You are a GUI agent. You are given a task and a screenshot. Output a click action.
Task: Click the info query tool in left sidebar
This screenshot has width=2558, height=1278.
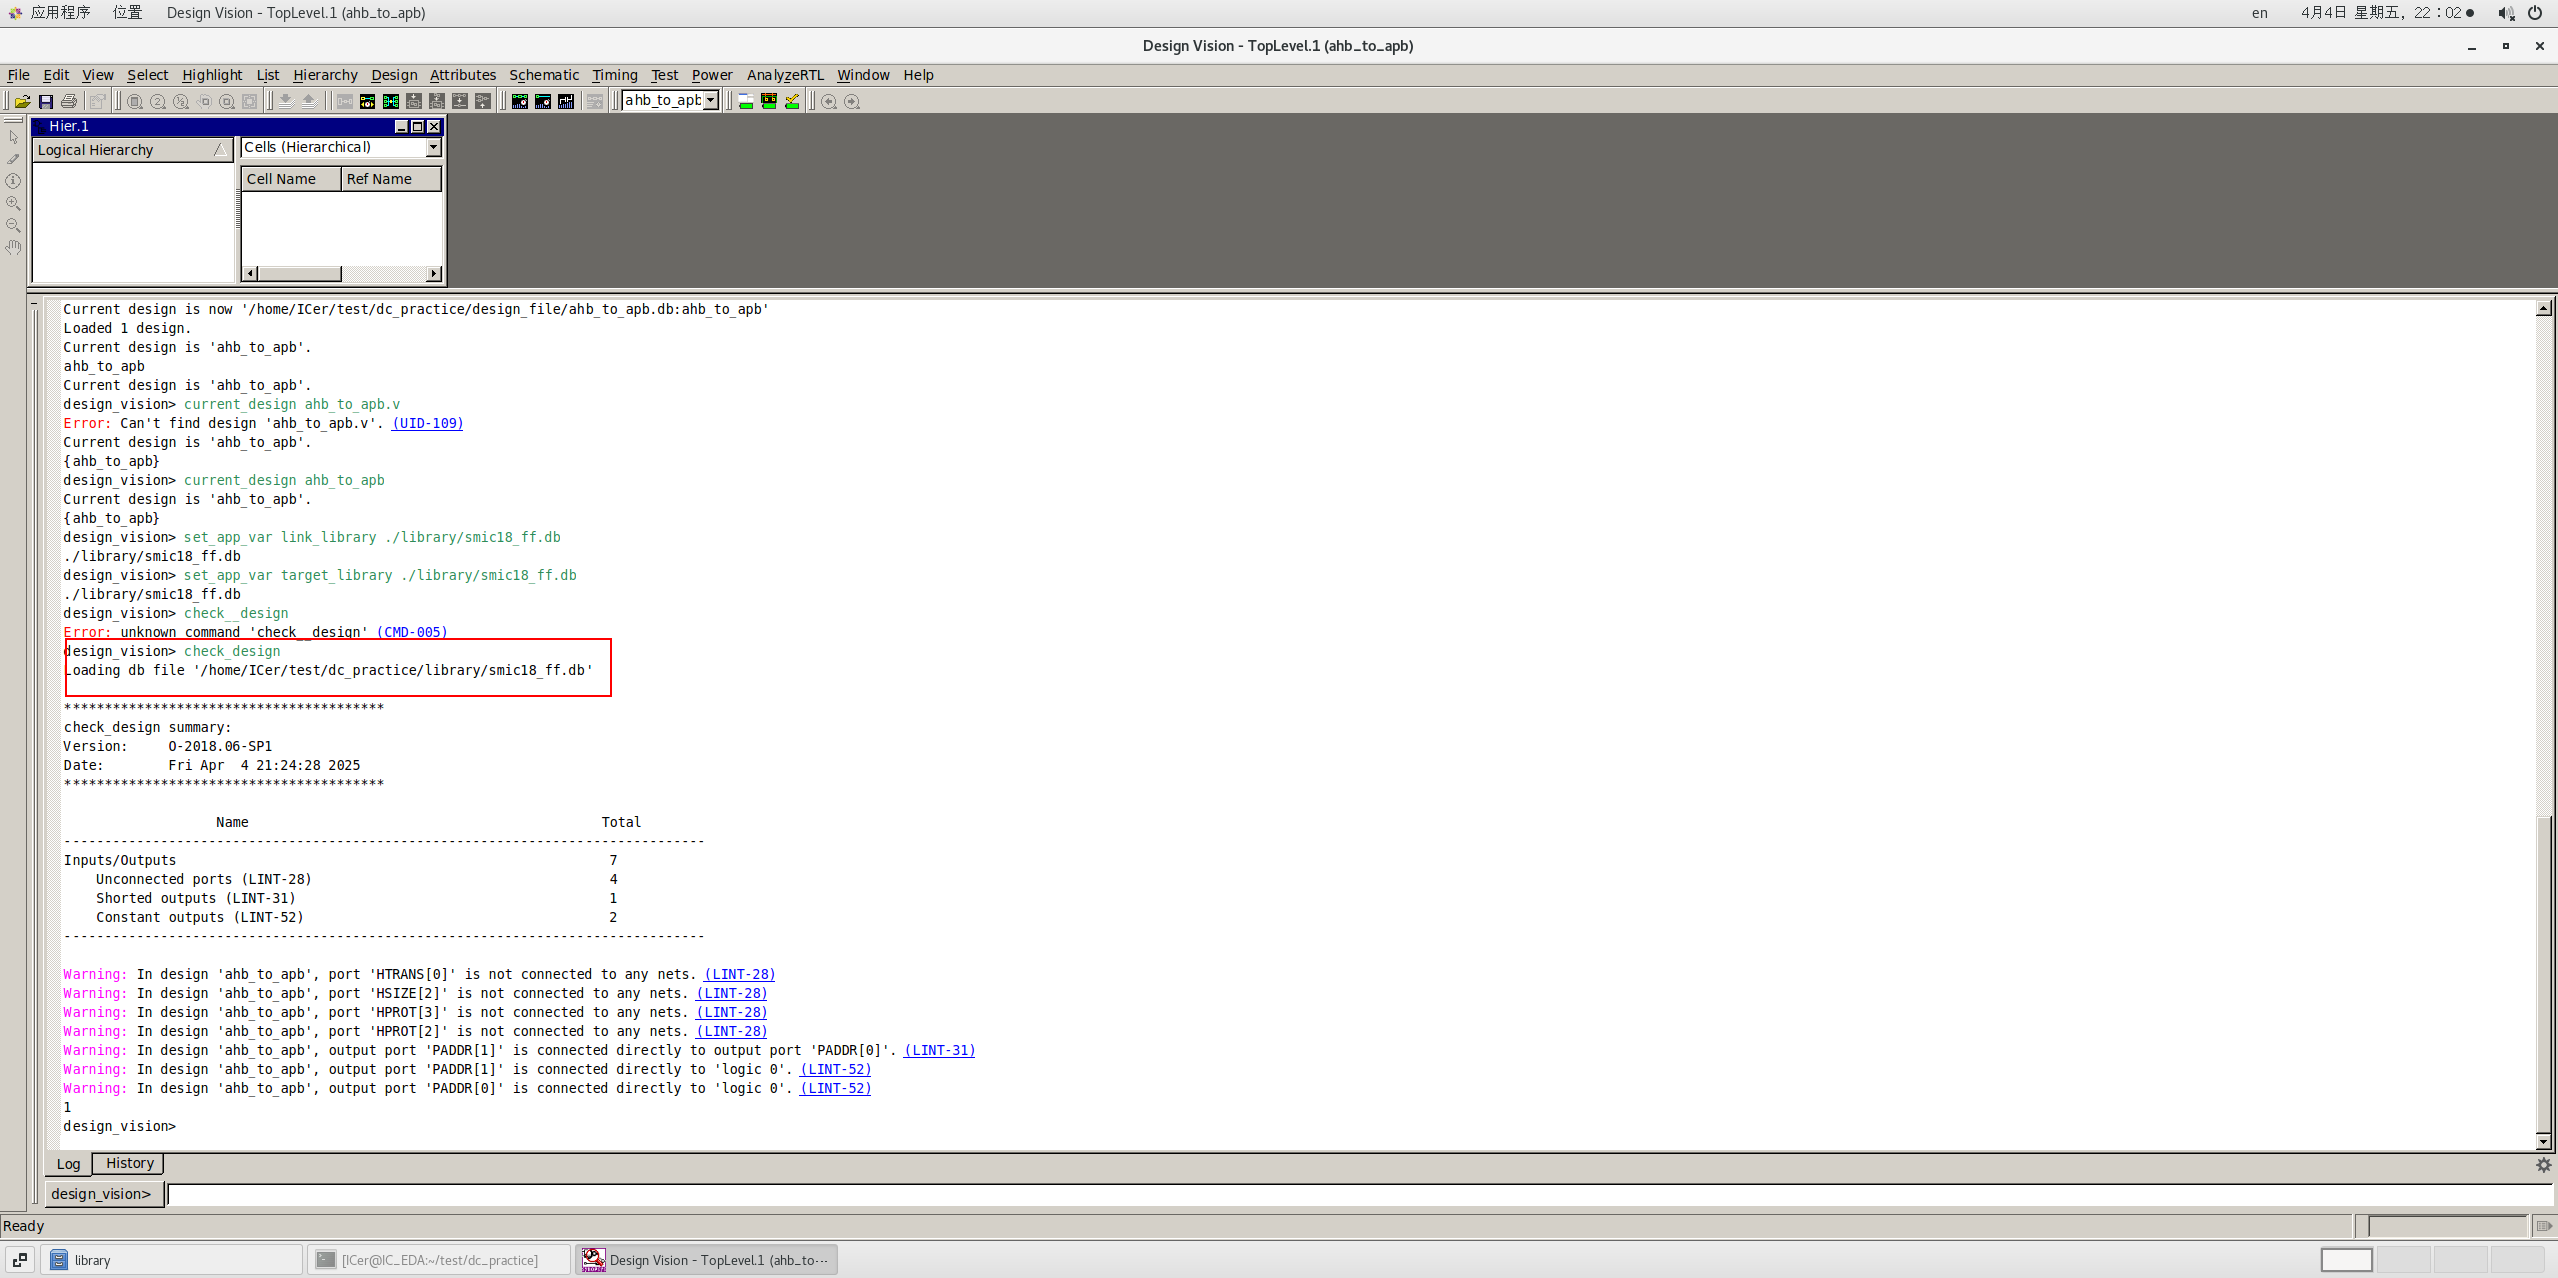13,181
